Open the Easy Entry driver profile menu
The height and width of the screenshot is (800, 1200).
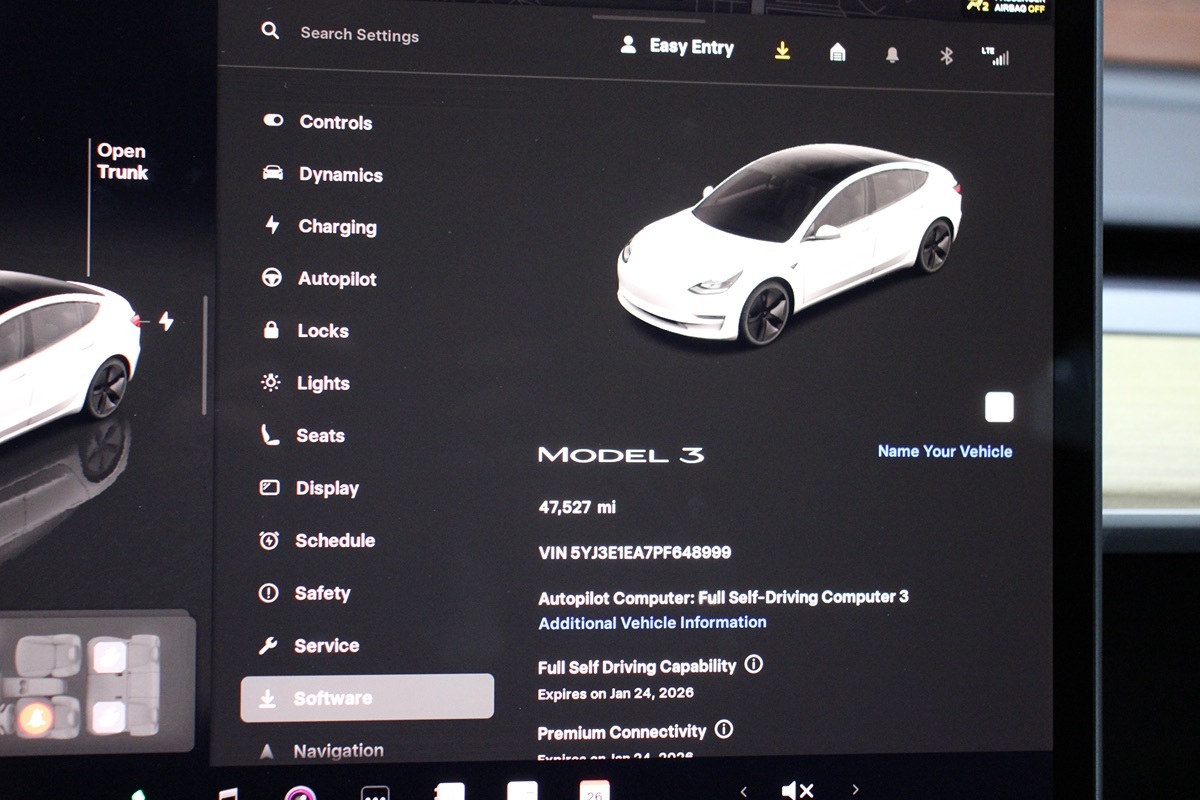tap(677, 47)
